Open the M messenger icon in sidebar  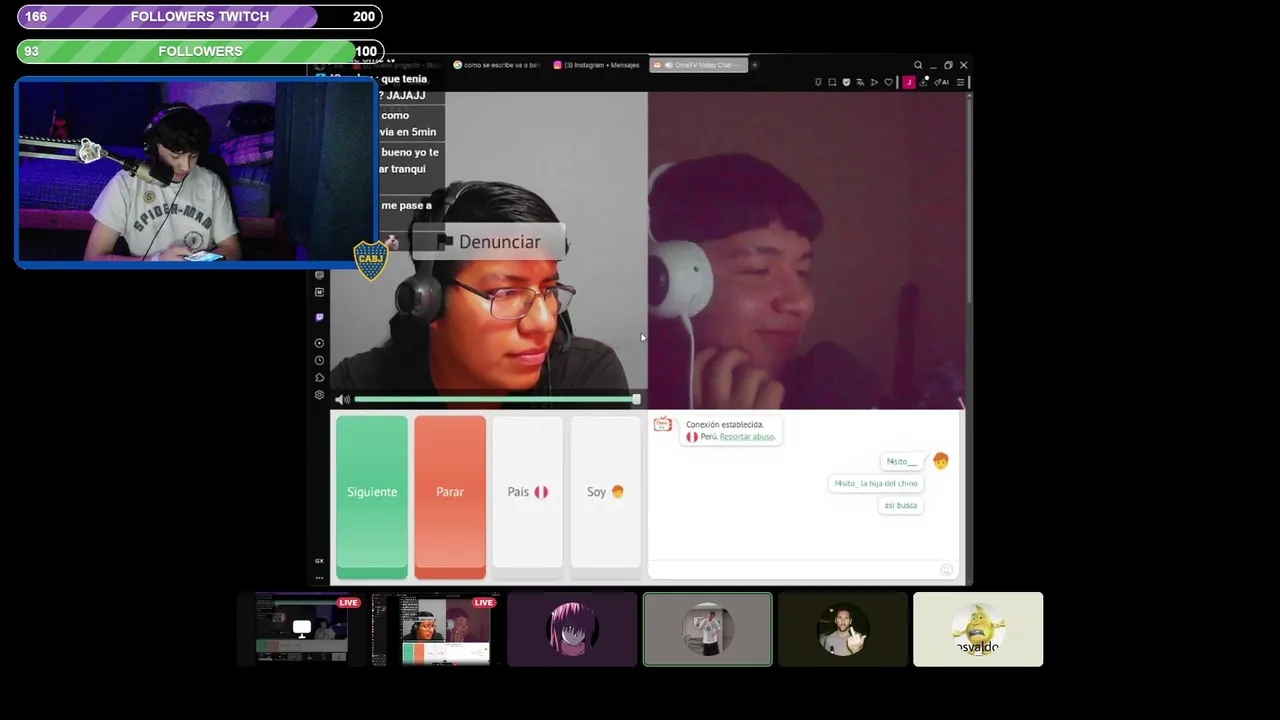(319, 292)
